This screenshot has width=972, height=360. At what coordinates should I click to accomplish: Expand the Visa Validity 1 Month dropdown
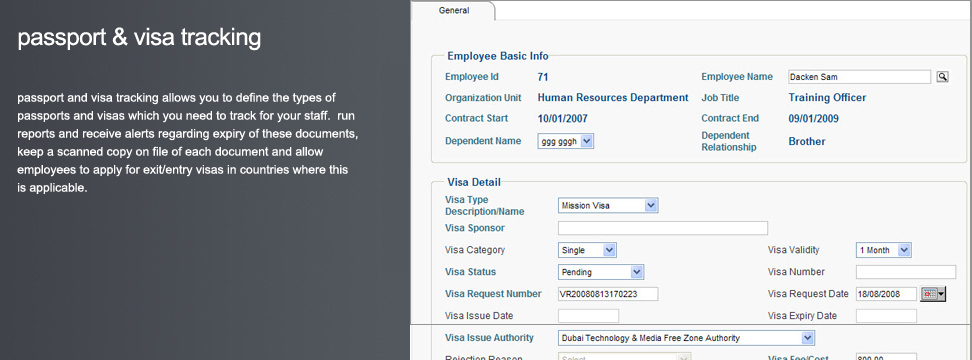(x=883, y=250)
